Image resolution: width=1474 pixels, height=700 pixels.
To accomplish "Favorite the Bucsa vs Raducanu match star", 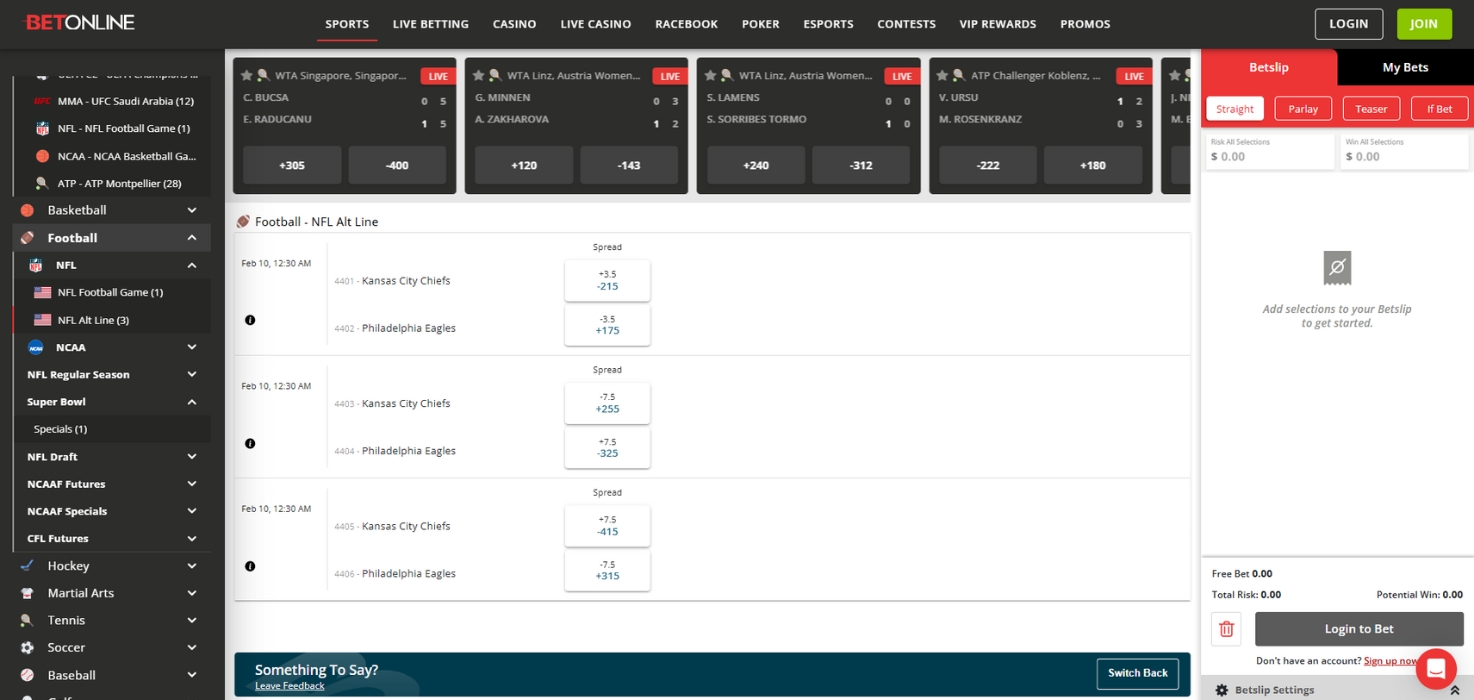I will point(247,75).
